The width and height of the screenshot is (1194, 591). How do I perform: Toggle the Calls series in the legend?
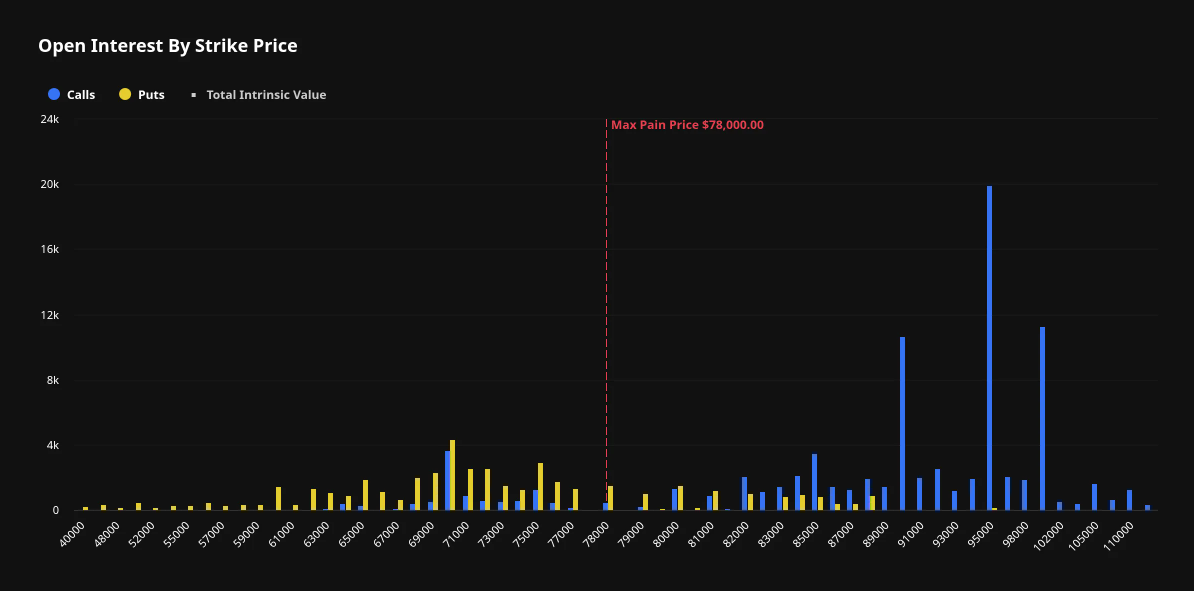[x=72, y=94]
